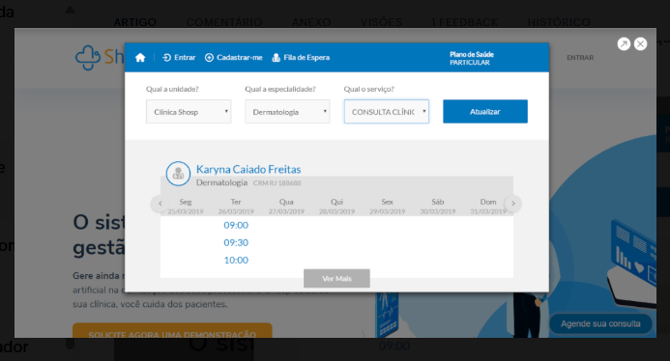Image resolution: width=670 pixels, height=361 pixels.
Task: Switch to the VISÕES tab
Action: tap(381, 22)
